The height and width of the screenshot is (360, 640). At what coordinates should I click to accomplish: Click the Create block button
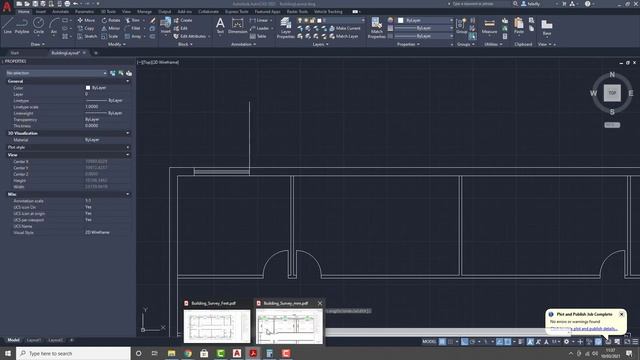pyautogui.click(x=183, y=20)
